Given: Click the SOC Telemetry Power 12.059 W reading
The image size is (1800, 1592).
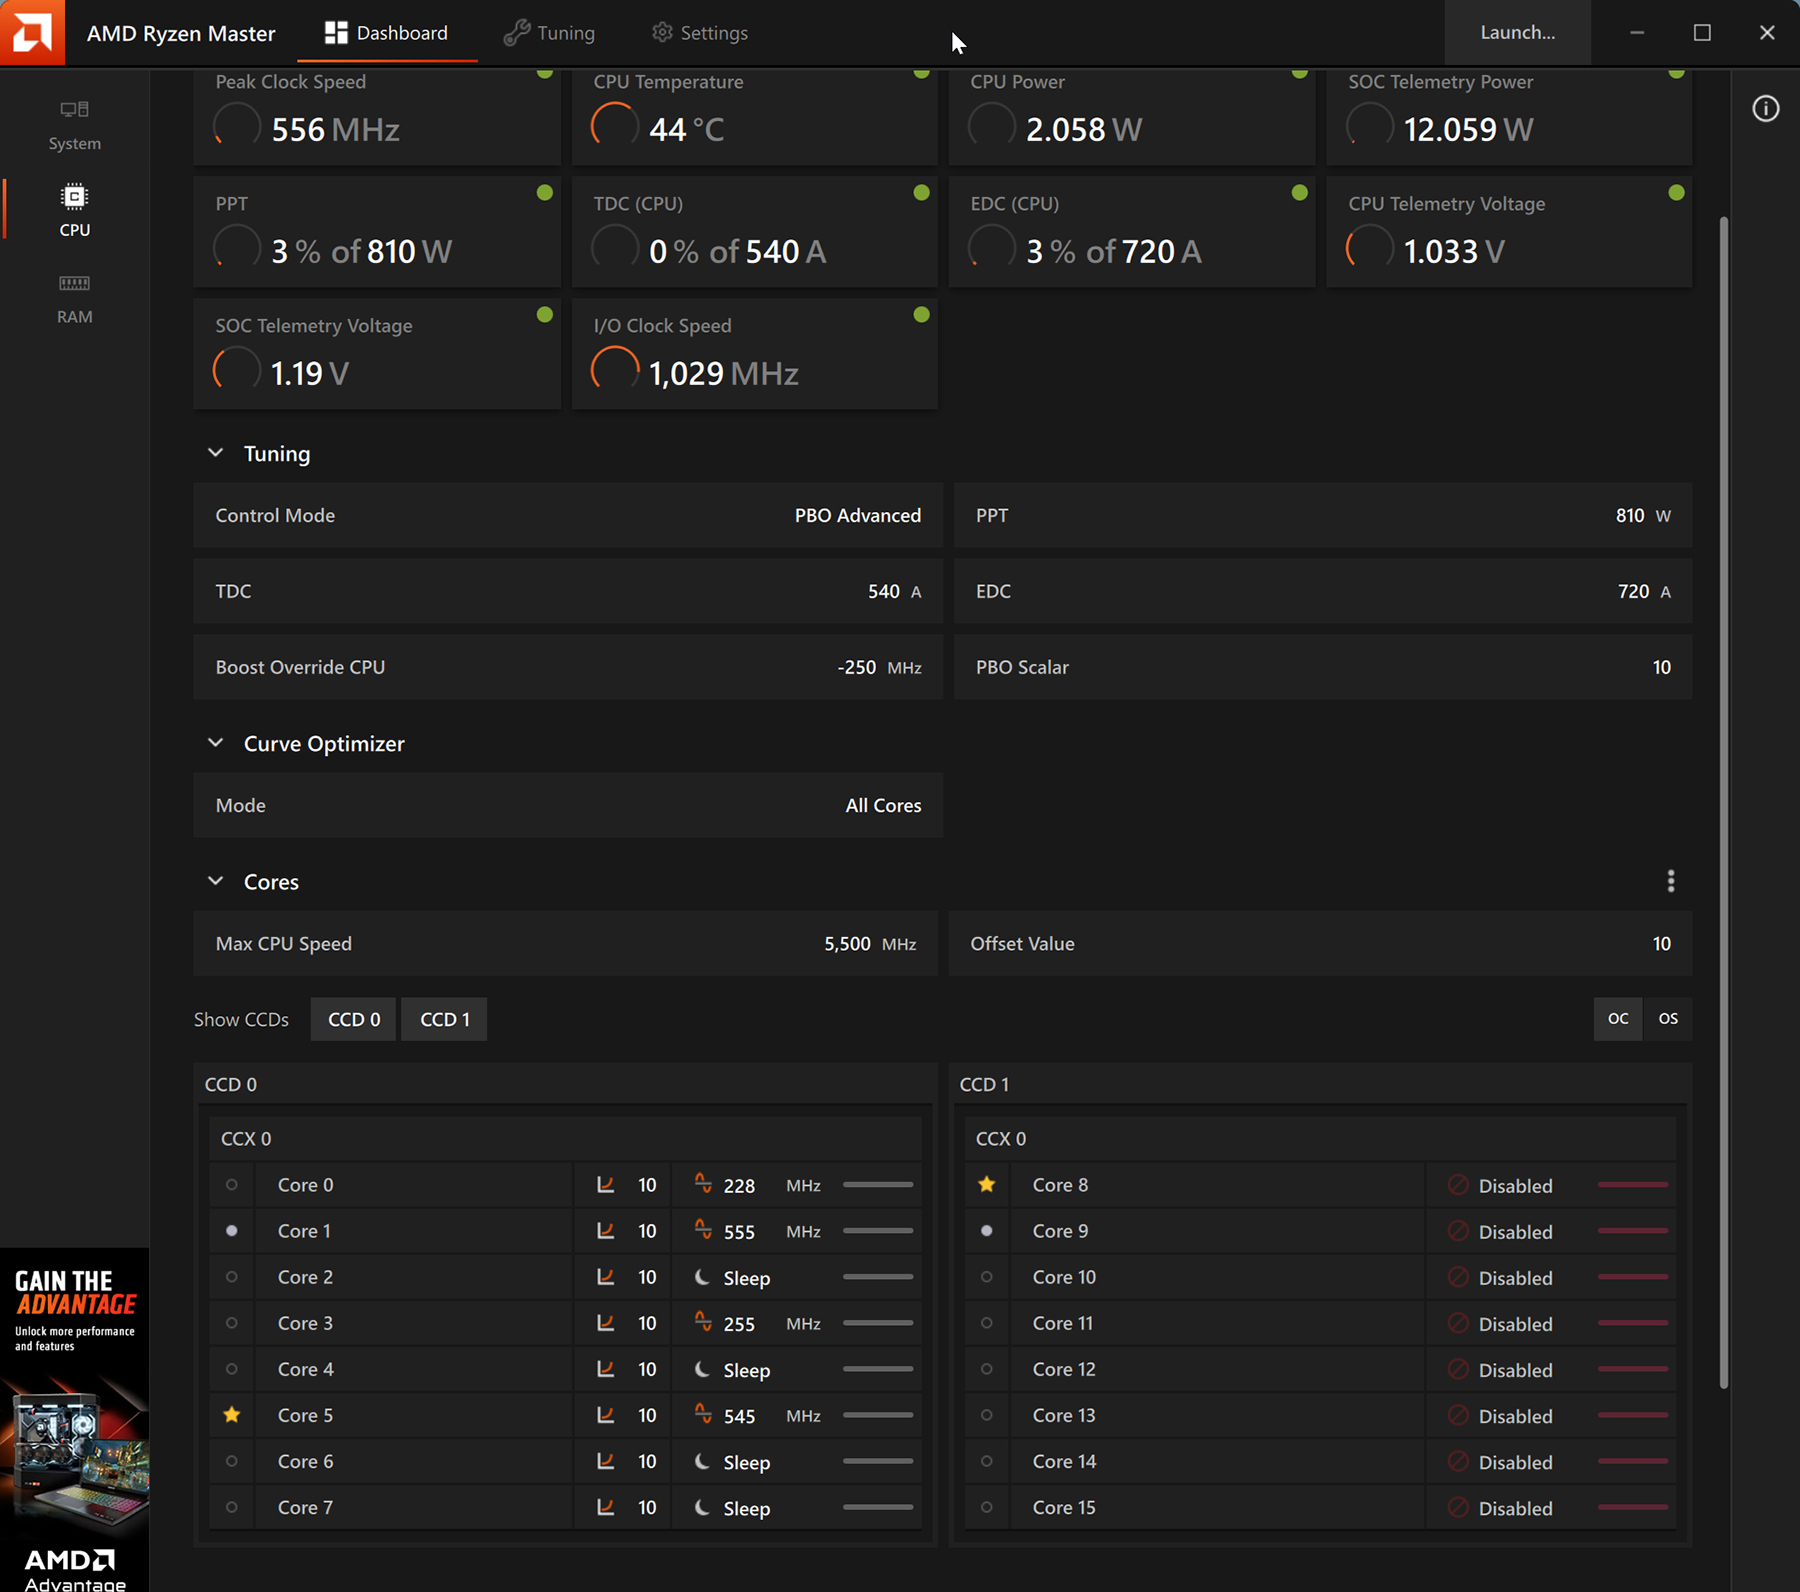Looking at the screenshot, I should [x=1468, y=129].
